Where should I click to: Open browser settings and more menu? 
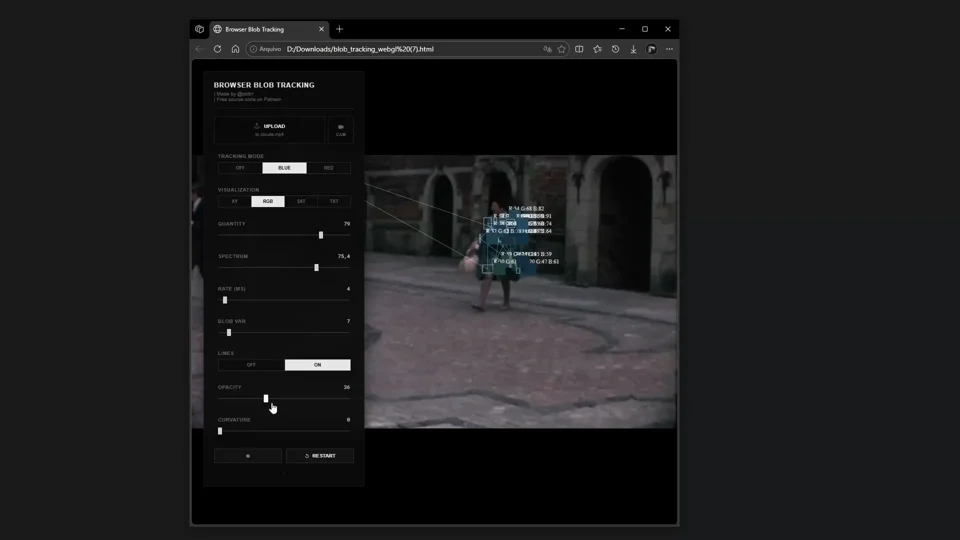tap(669, 49)
